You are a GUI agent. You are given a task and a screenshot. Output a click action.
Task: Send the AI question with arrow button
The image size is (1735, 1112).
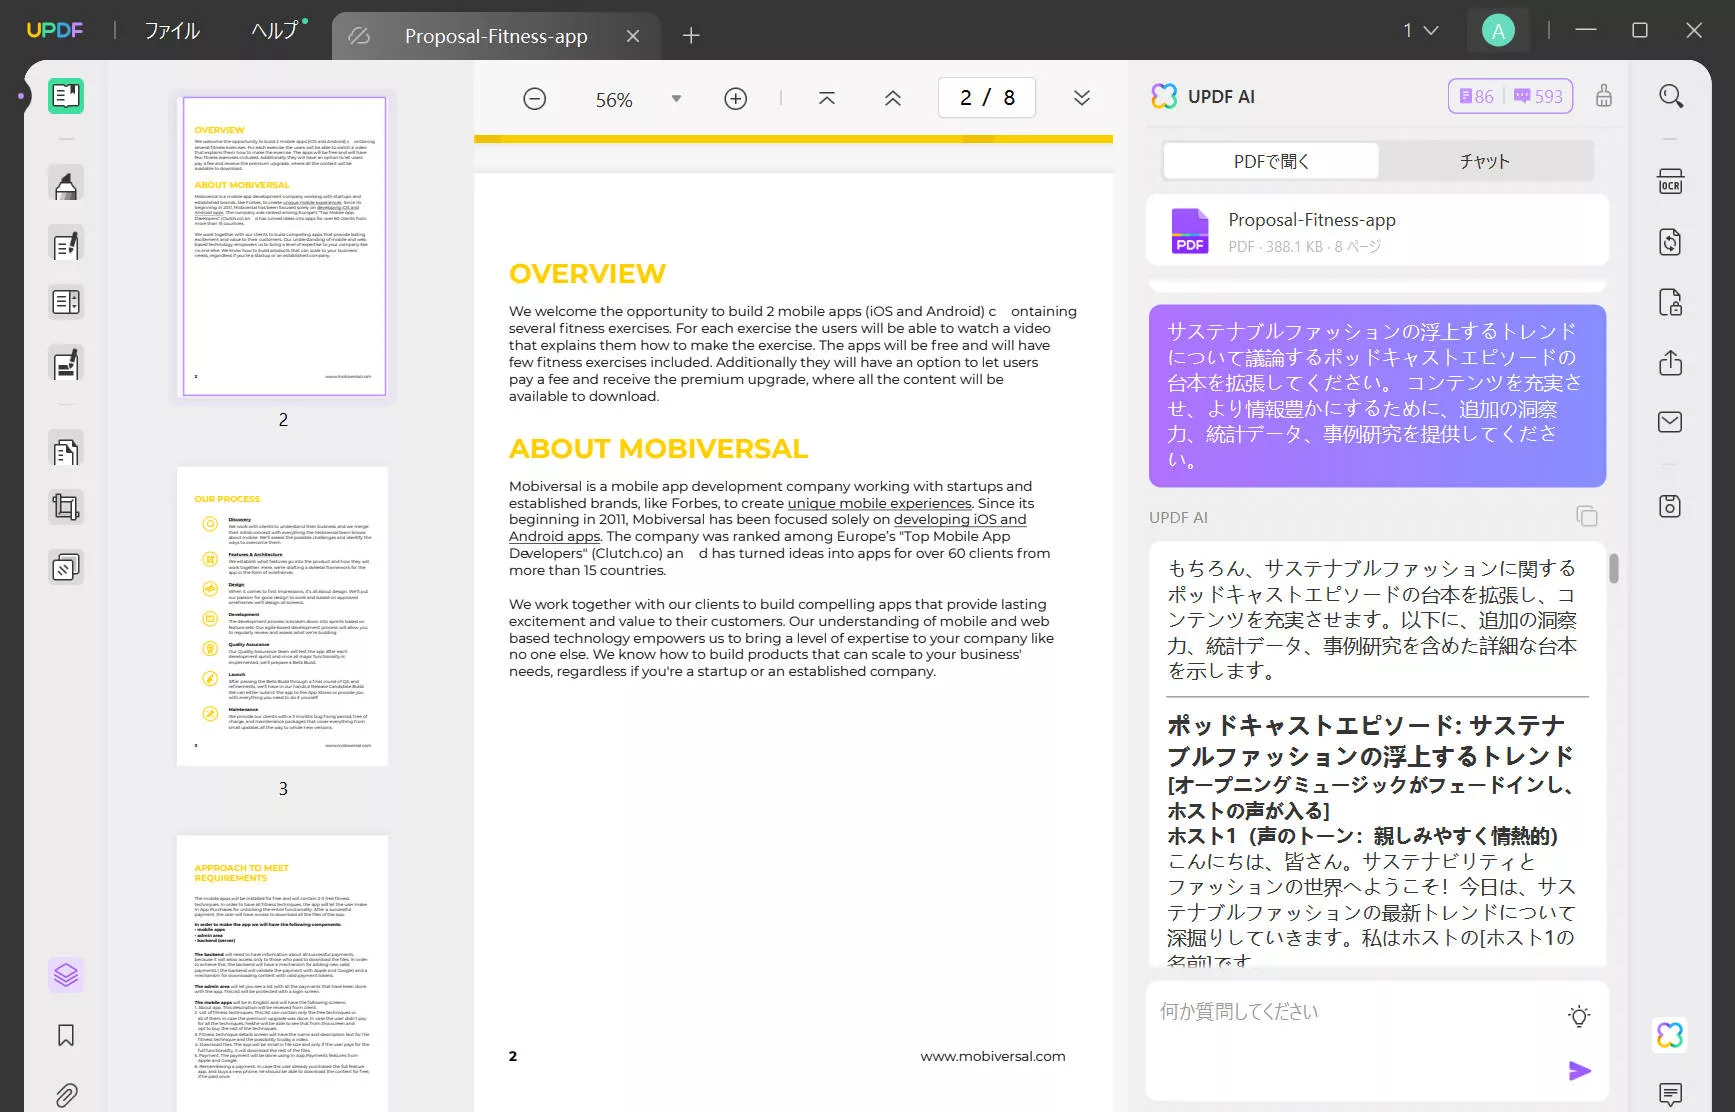[1579, 1071]
